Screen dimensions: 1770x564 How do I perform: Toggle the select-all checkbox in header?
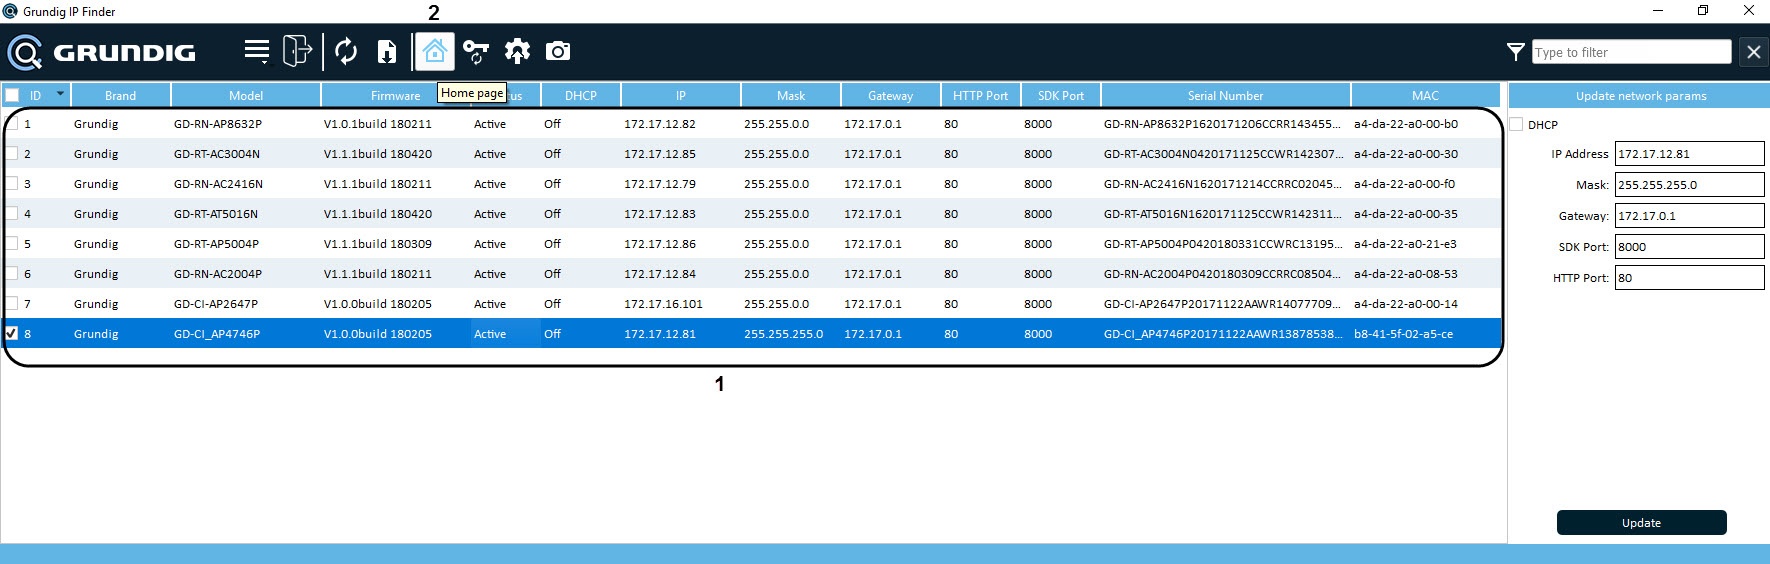coord(12,95)
